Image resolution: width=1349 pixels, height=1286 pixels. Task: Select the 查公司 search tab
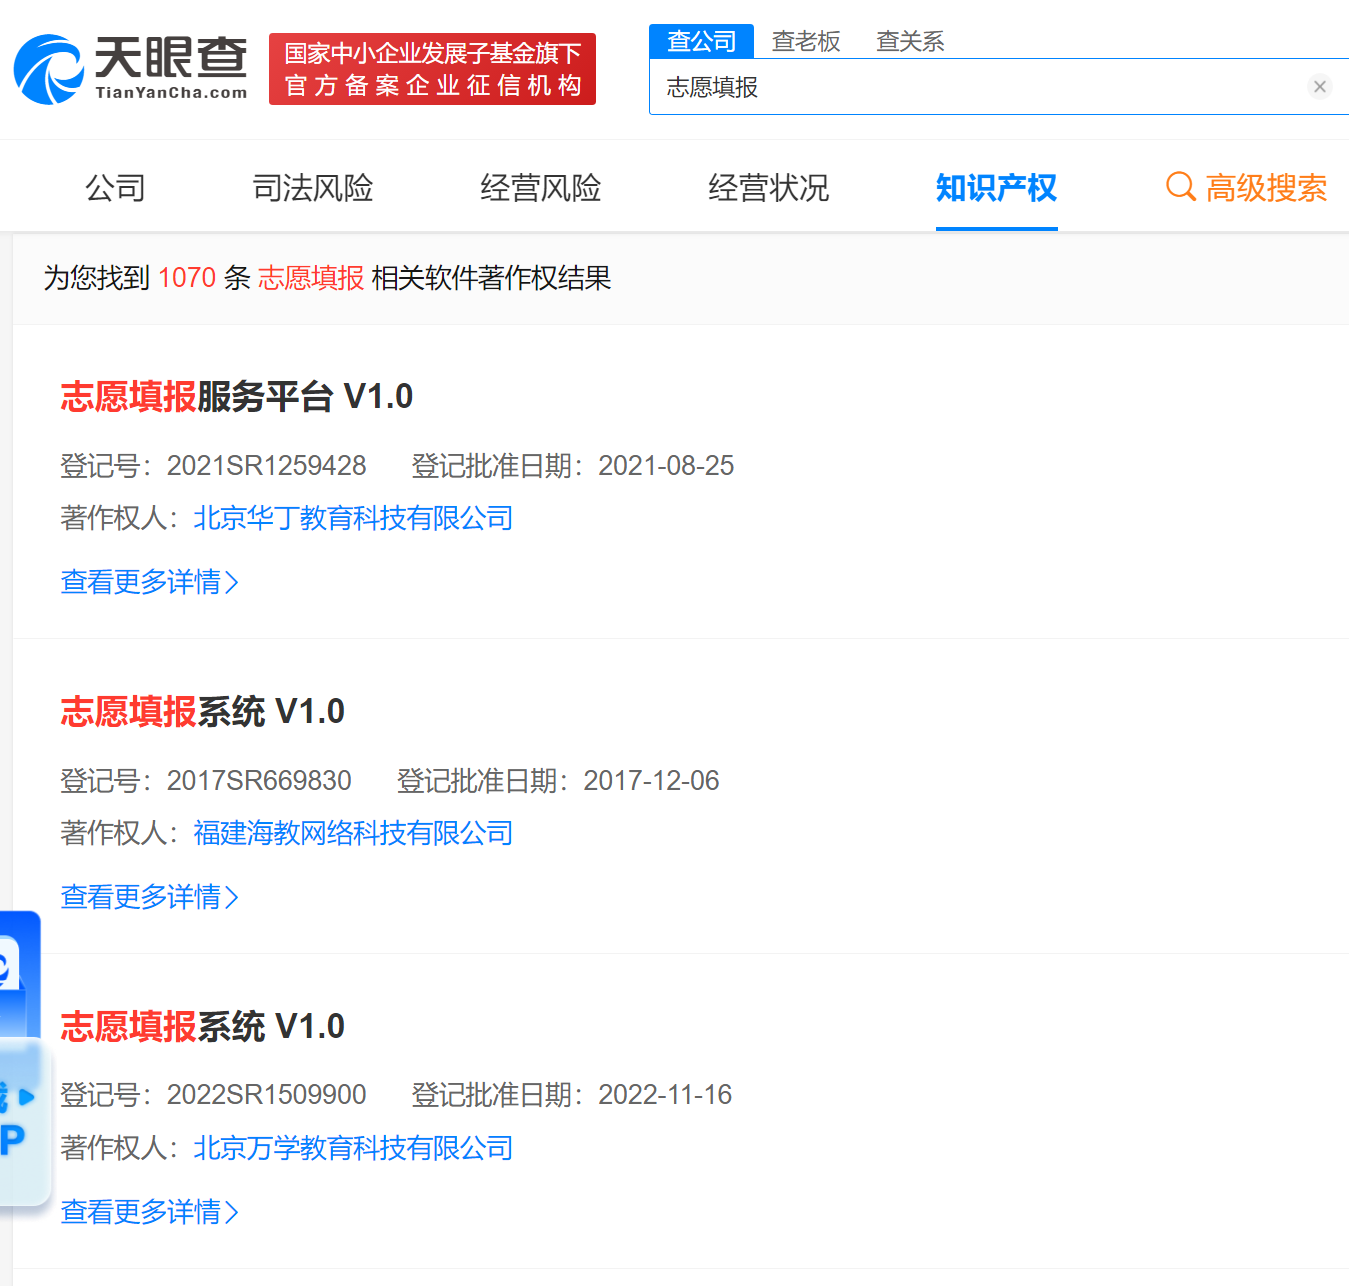(701, 41)
